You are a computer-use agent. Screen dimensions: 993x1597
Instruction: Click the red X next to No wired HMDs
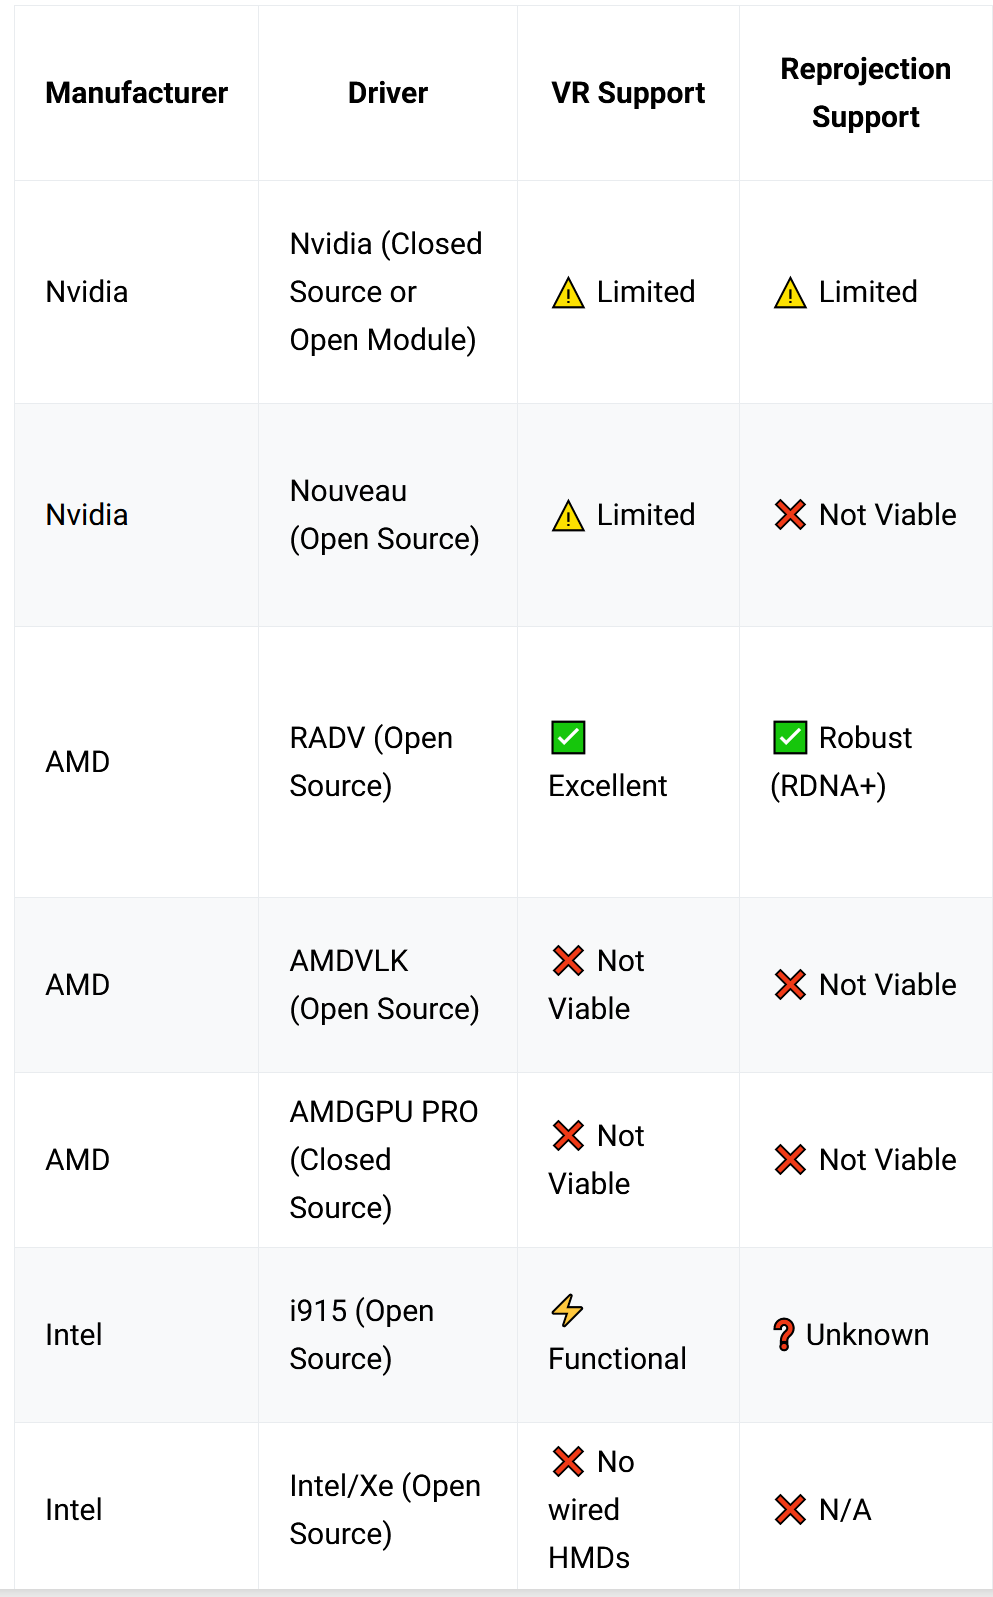568,1462
